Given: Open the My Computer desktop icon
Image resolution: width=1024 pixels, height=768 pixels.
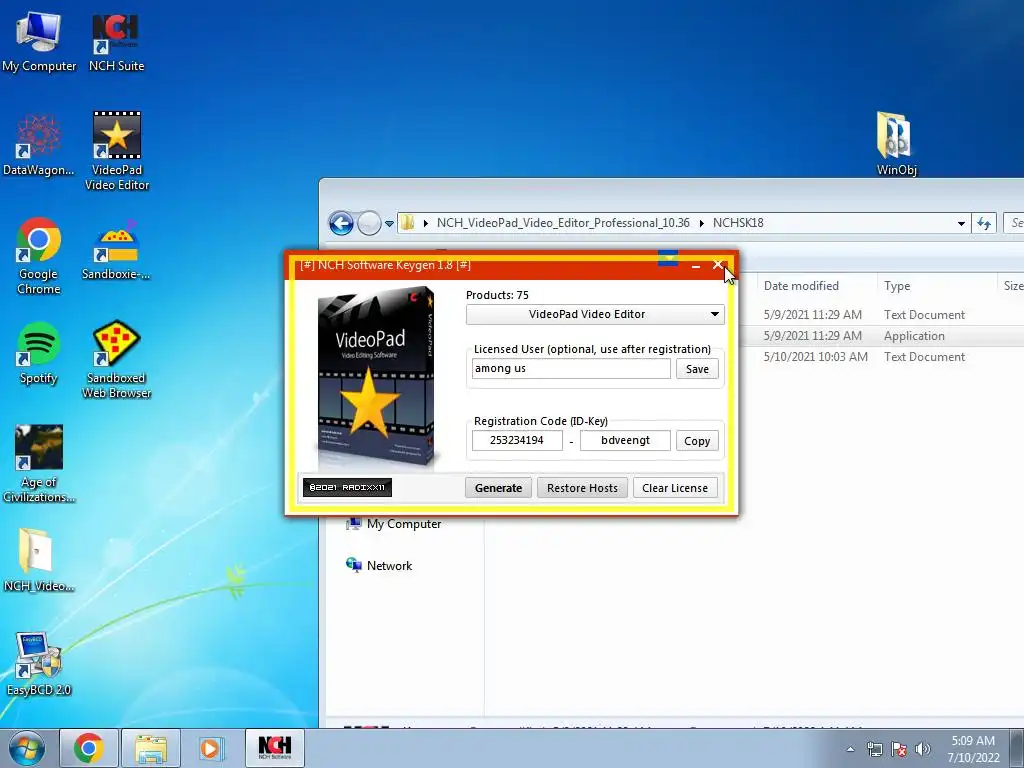Looking at the screenshot, I should point(39,41).
